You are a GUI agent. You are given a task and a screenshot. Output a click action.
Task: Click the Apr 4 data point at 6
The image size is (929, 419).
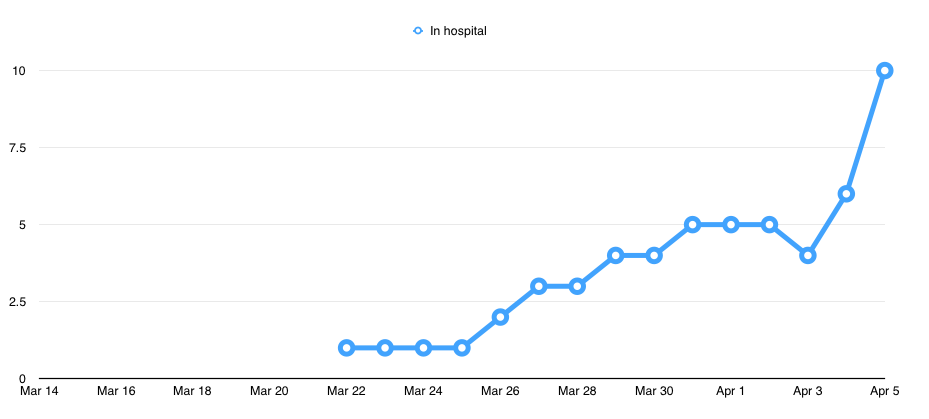[846, 194]
